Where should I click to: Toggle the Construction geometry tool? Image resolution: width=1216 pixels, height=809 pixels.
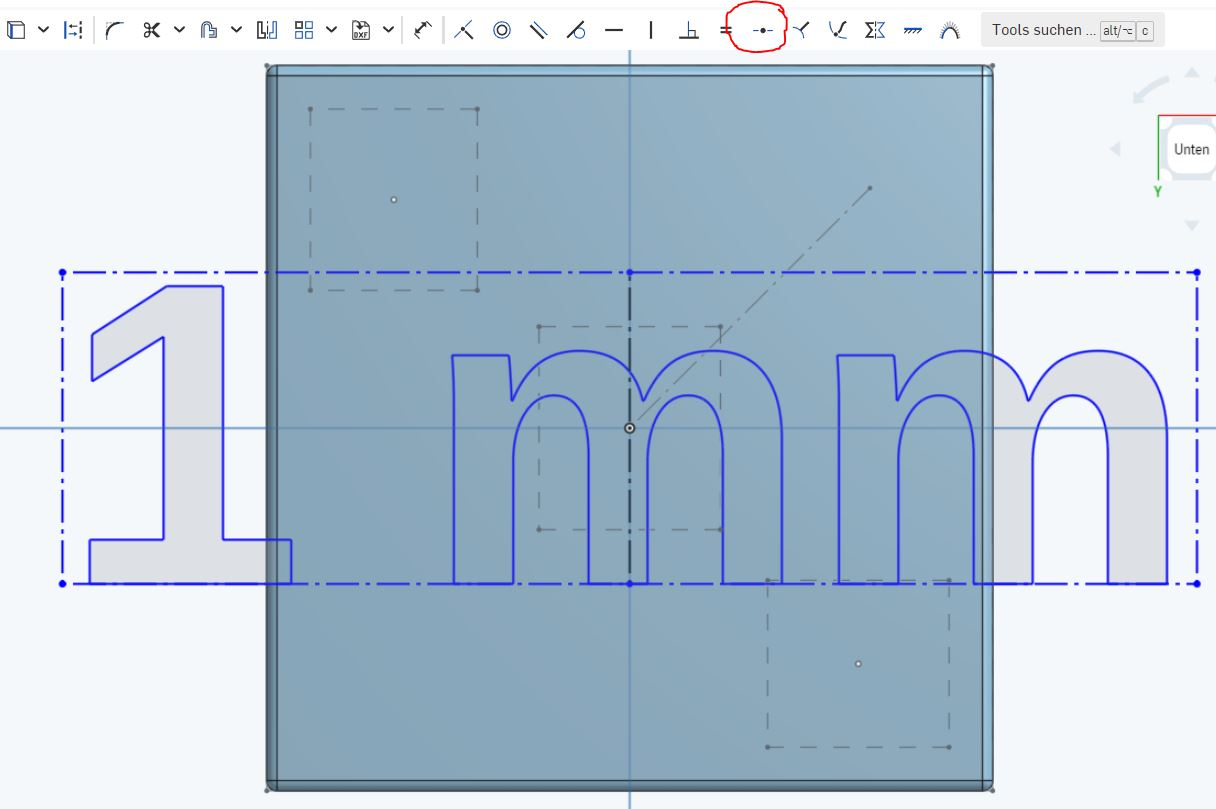(x=73, y=30)
